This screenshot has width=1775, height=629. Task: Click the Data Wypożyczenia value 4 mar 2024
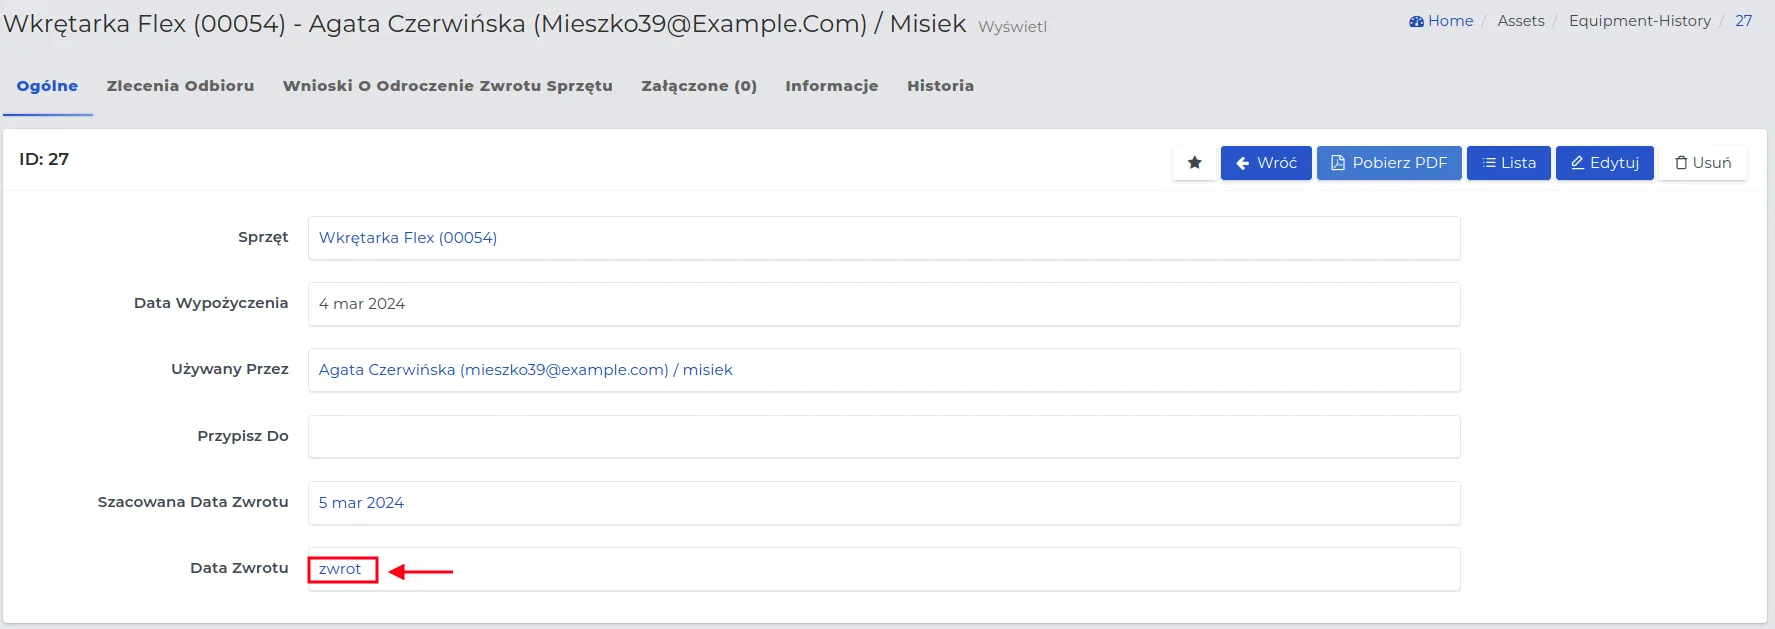coord(362,304)
